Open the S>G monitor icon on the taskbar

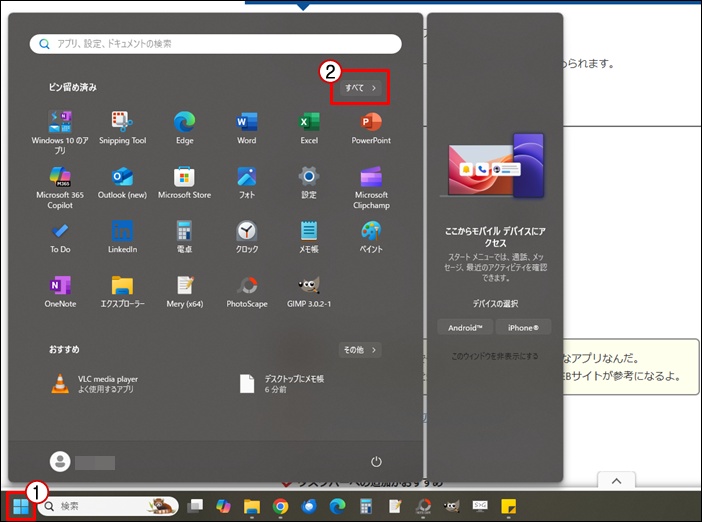(480, 505)
